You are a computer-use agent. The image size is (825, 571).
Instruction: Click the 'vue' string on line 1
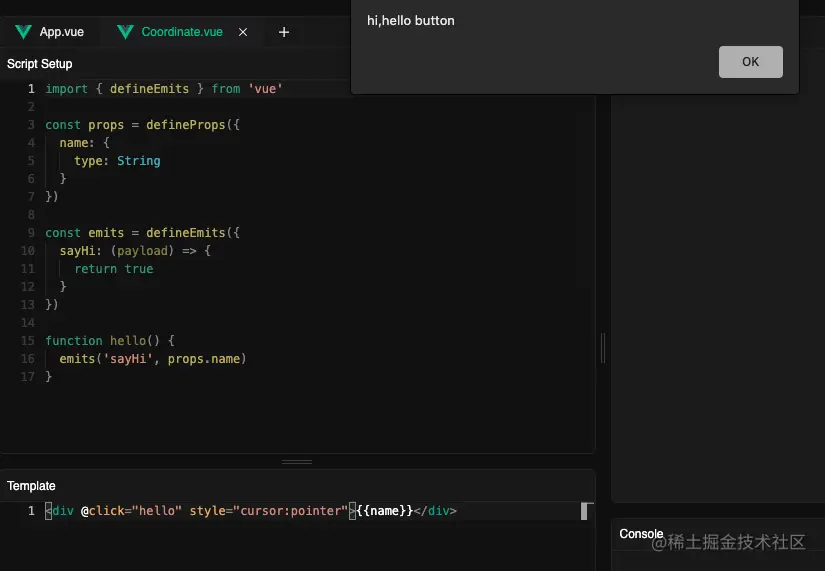(265, 89)
